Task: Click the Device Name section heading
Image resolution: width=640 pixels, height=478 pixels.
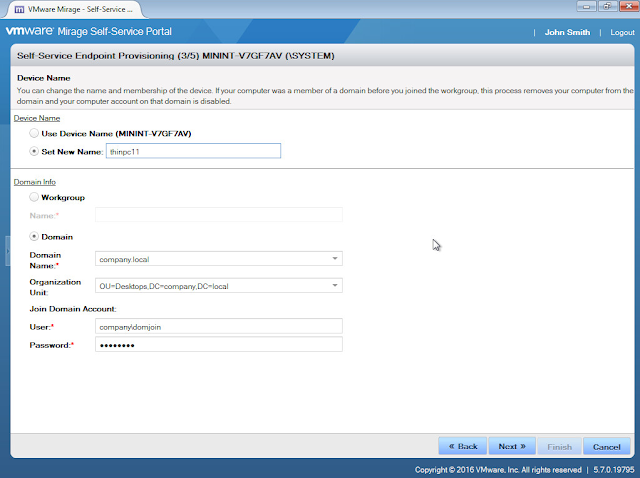Action: tap(37, 118)
